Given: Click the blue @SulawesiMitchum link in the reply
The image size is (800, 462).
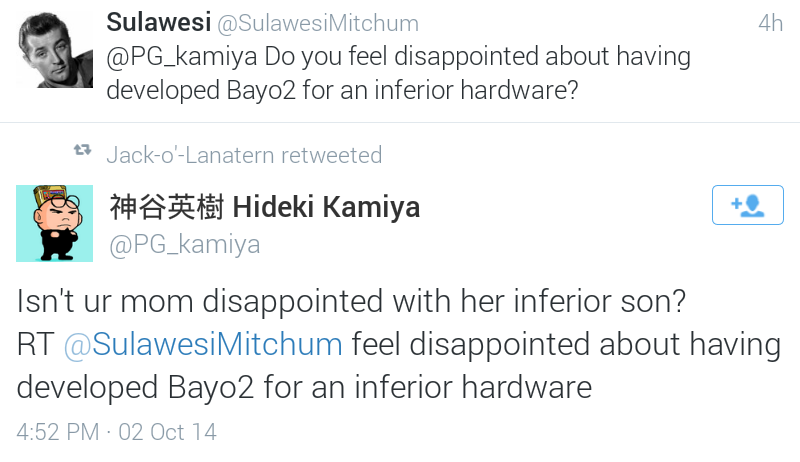Looking at the screenshot, I should pos(203,344).
